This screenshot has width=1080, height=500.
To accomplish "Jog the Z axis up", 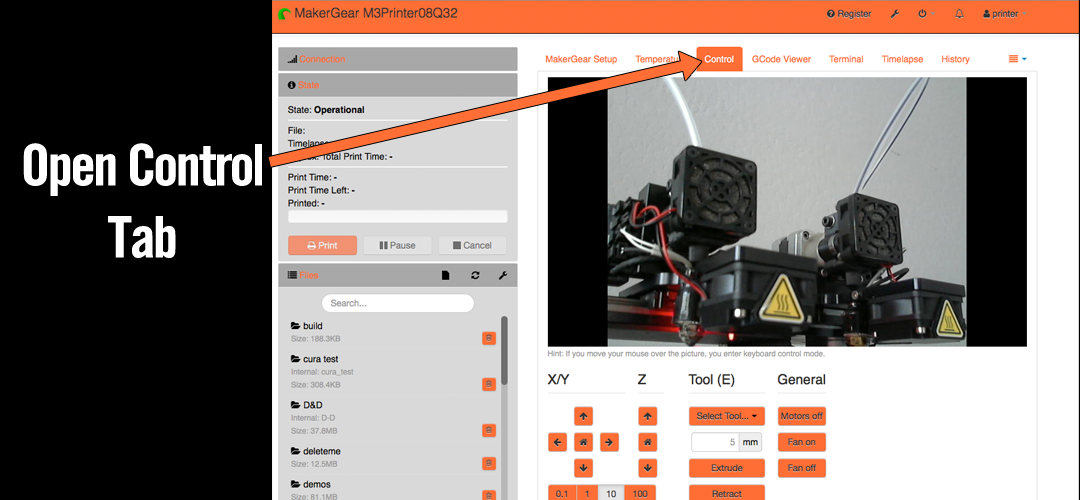I will coord(648,415).
